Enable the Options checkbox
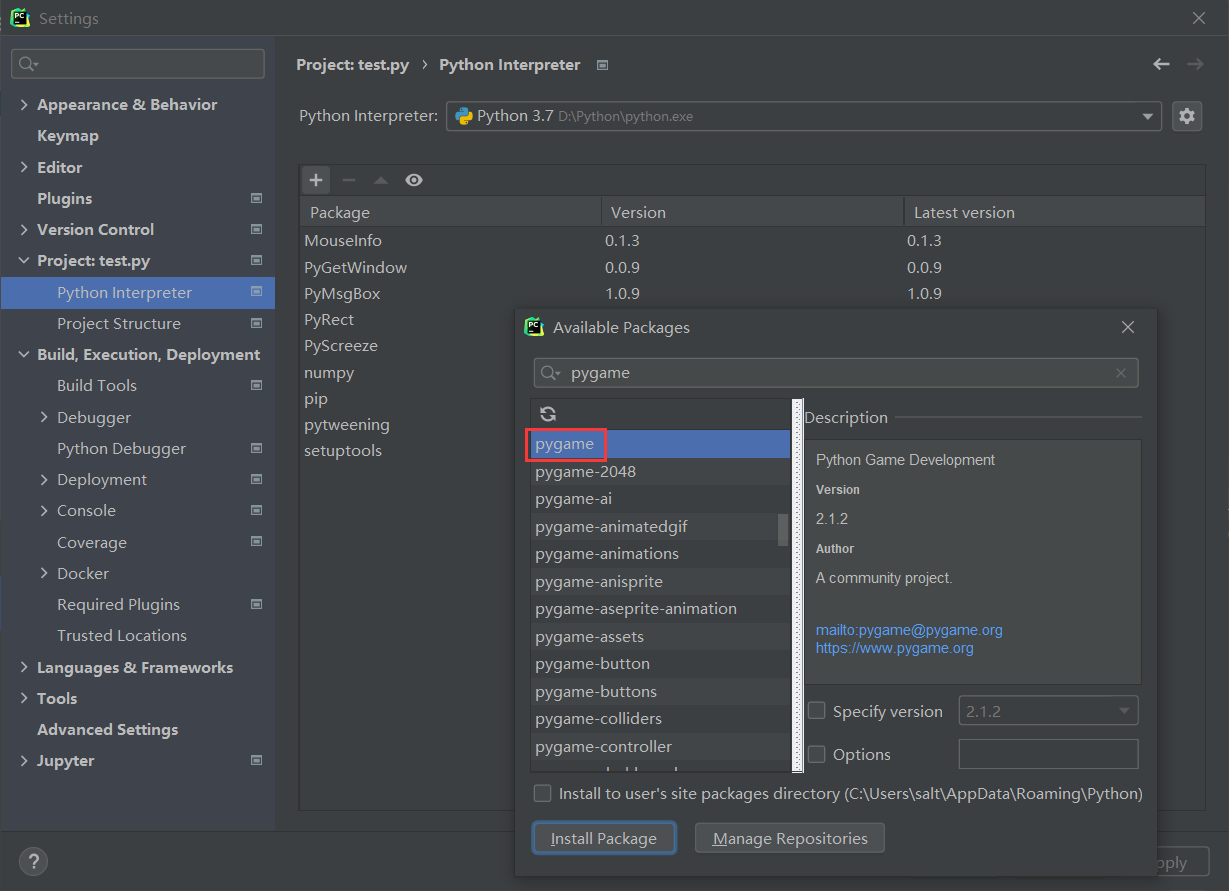The width and height of the screenshot is (1229, 891). click(817, 754)
